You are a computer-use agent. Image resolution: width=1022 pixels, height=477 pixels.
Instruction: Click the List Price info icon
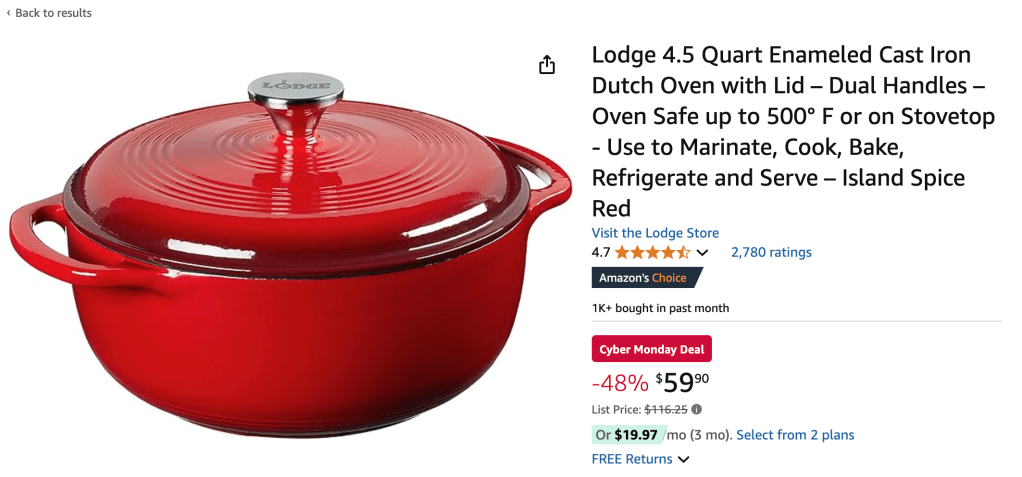tap(697, 410)
